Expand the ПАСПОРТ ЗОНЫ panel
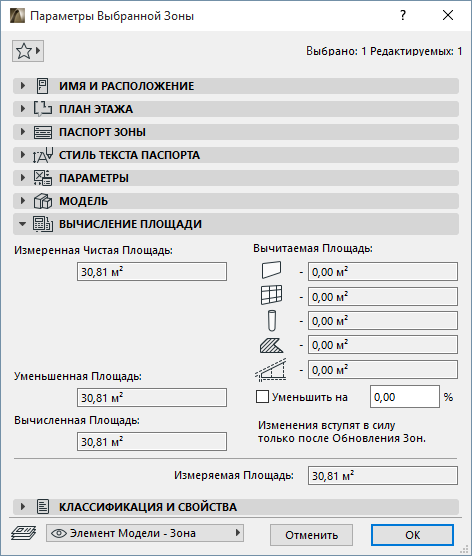 (x=23, y=132)
